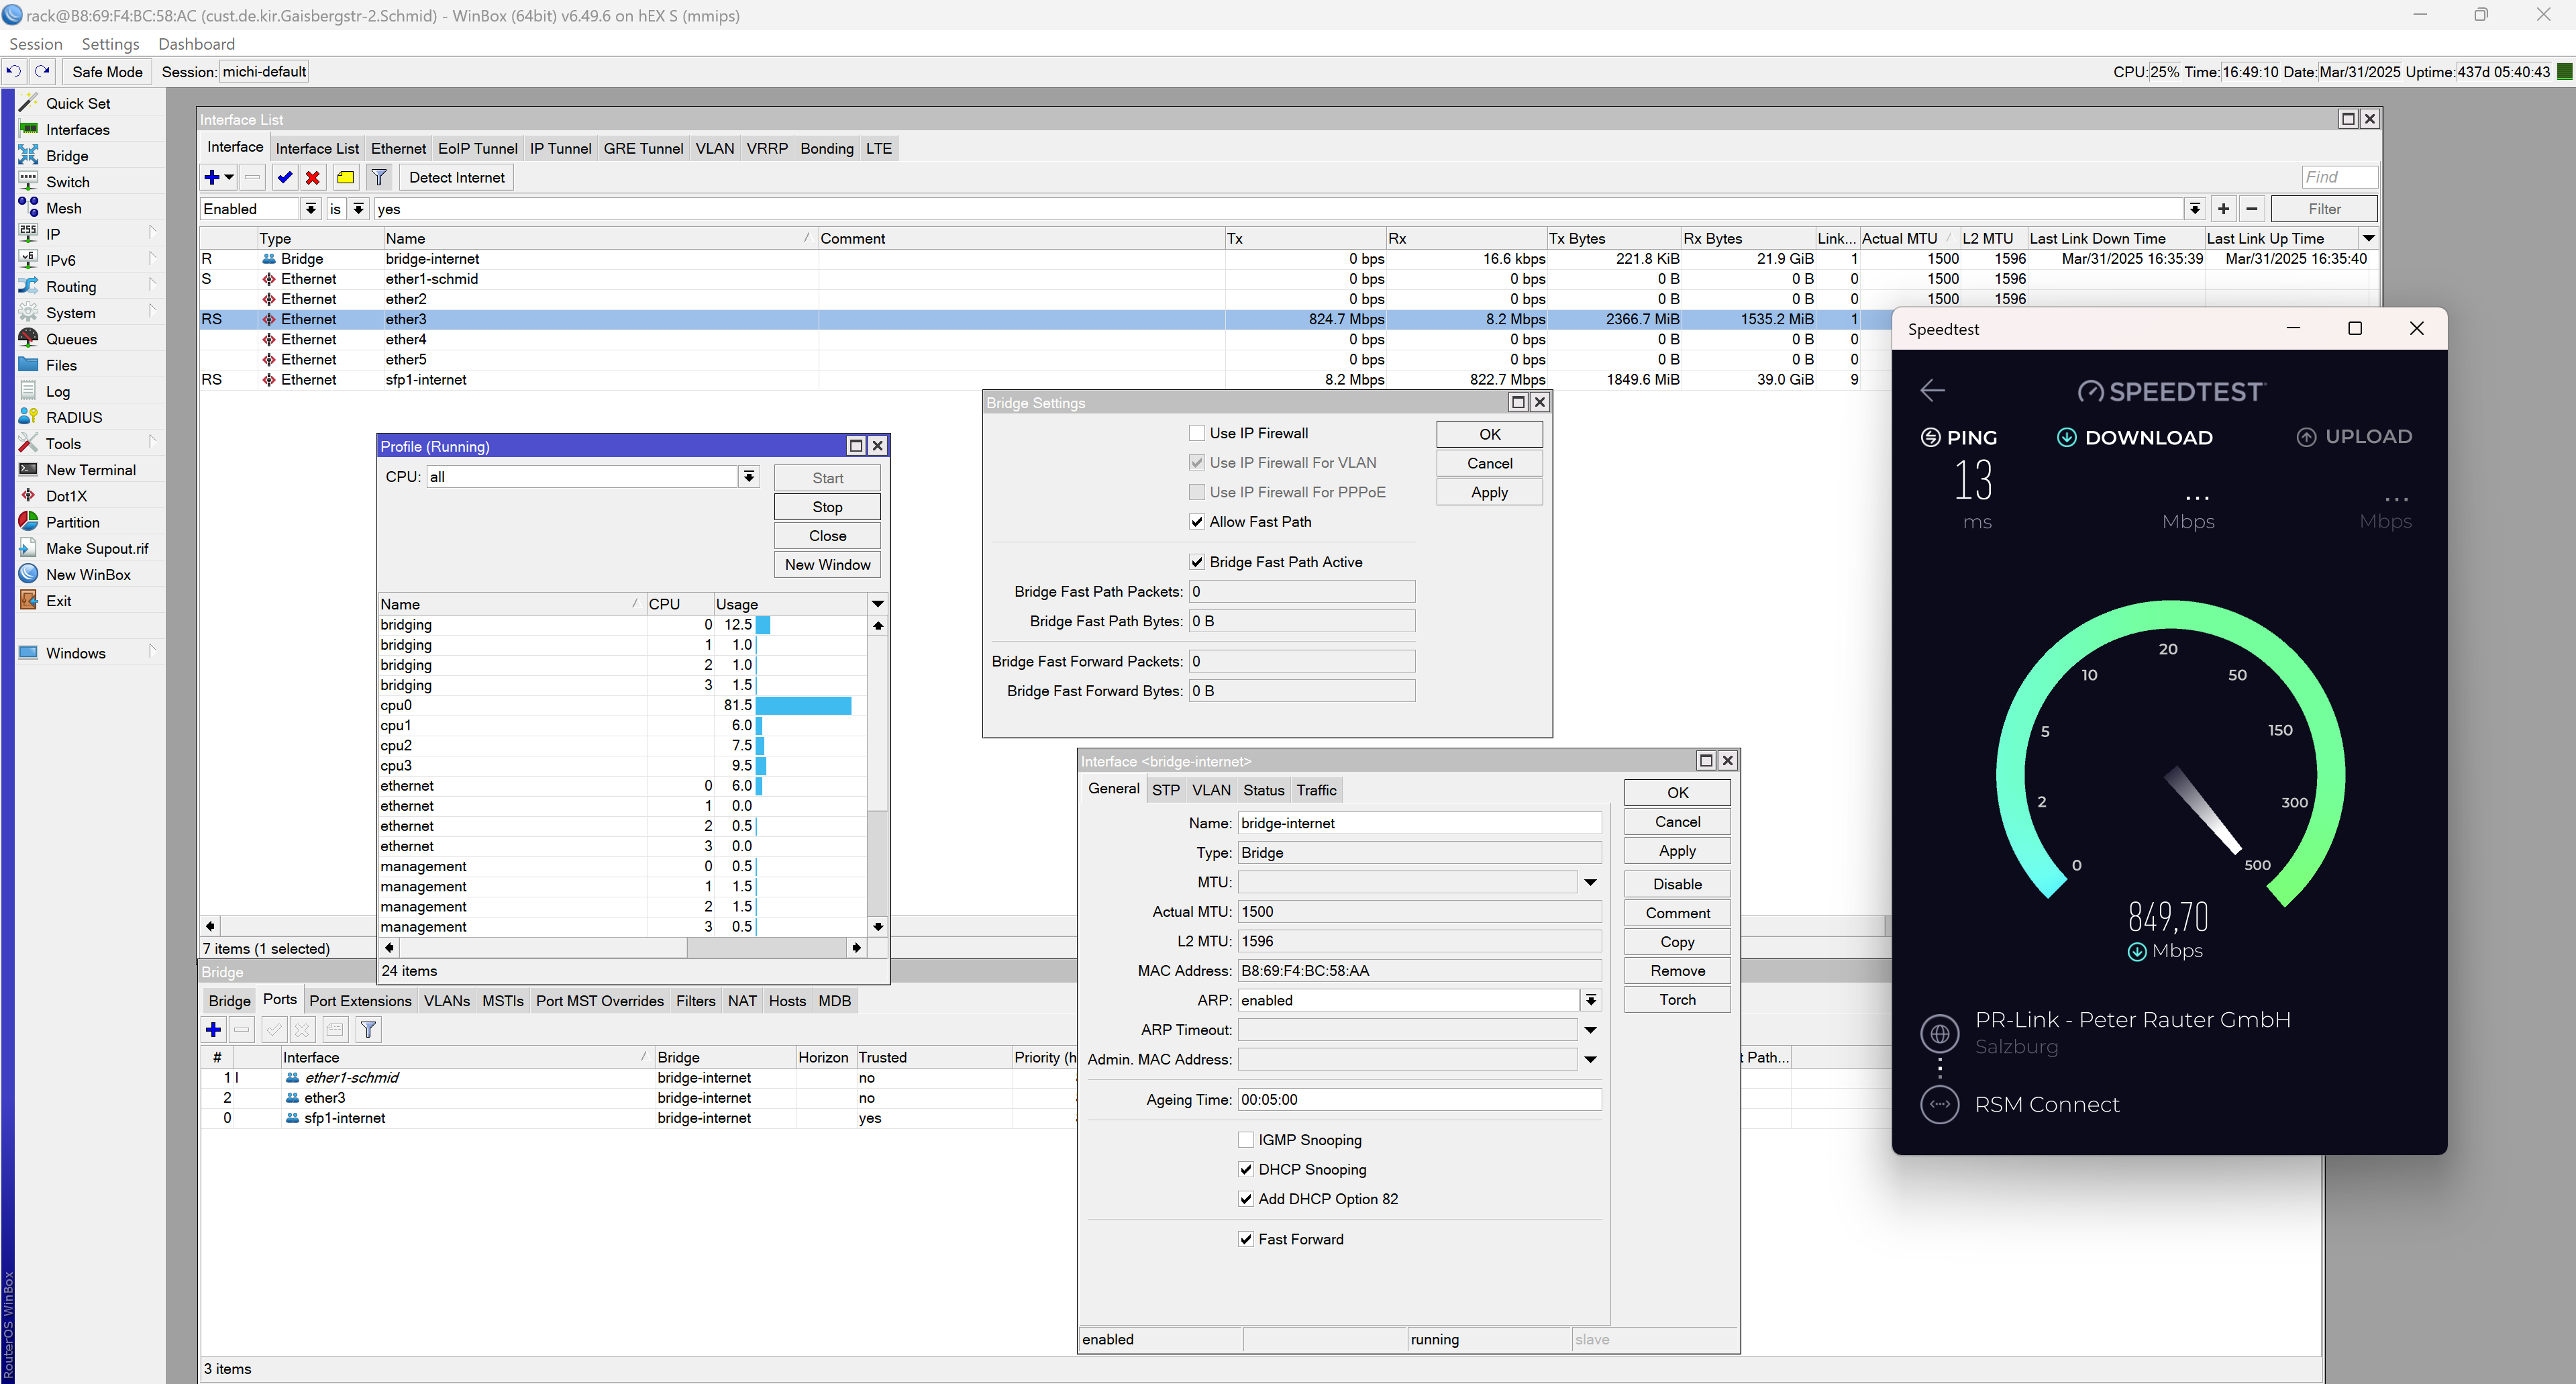Image resolution: width=2576 pixels, height=1384 pixels.
Task: Open the Log sidebar entry
Action: click(x=58, y=391)
